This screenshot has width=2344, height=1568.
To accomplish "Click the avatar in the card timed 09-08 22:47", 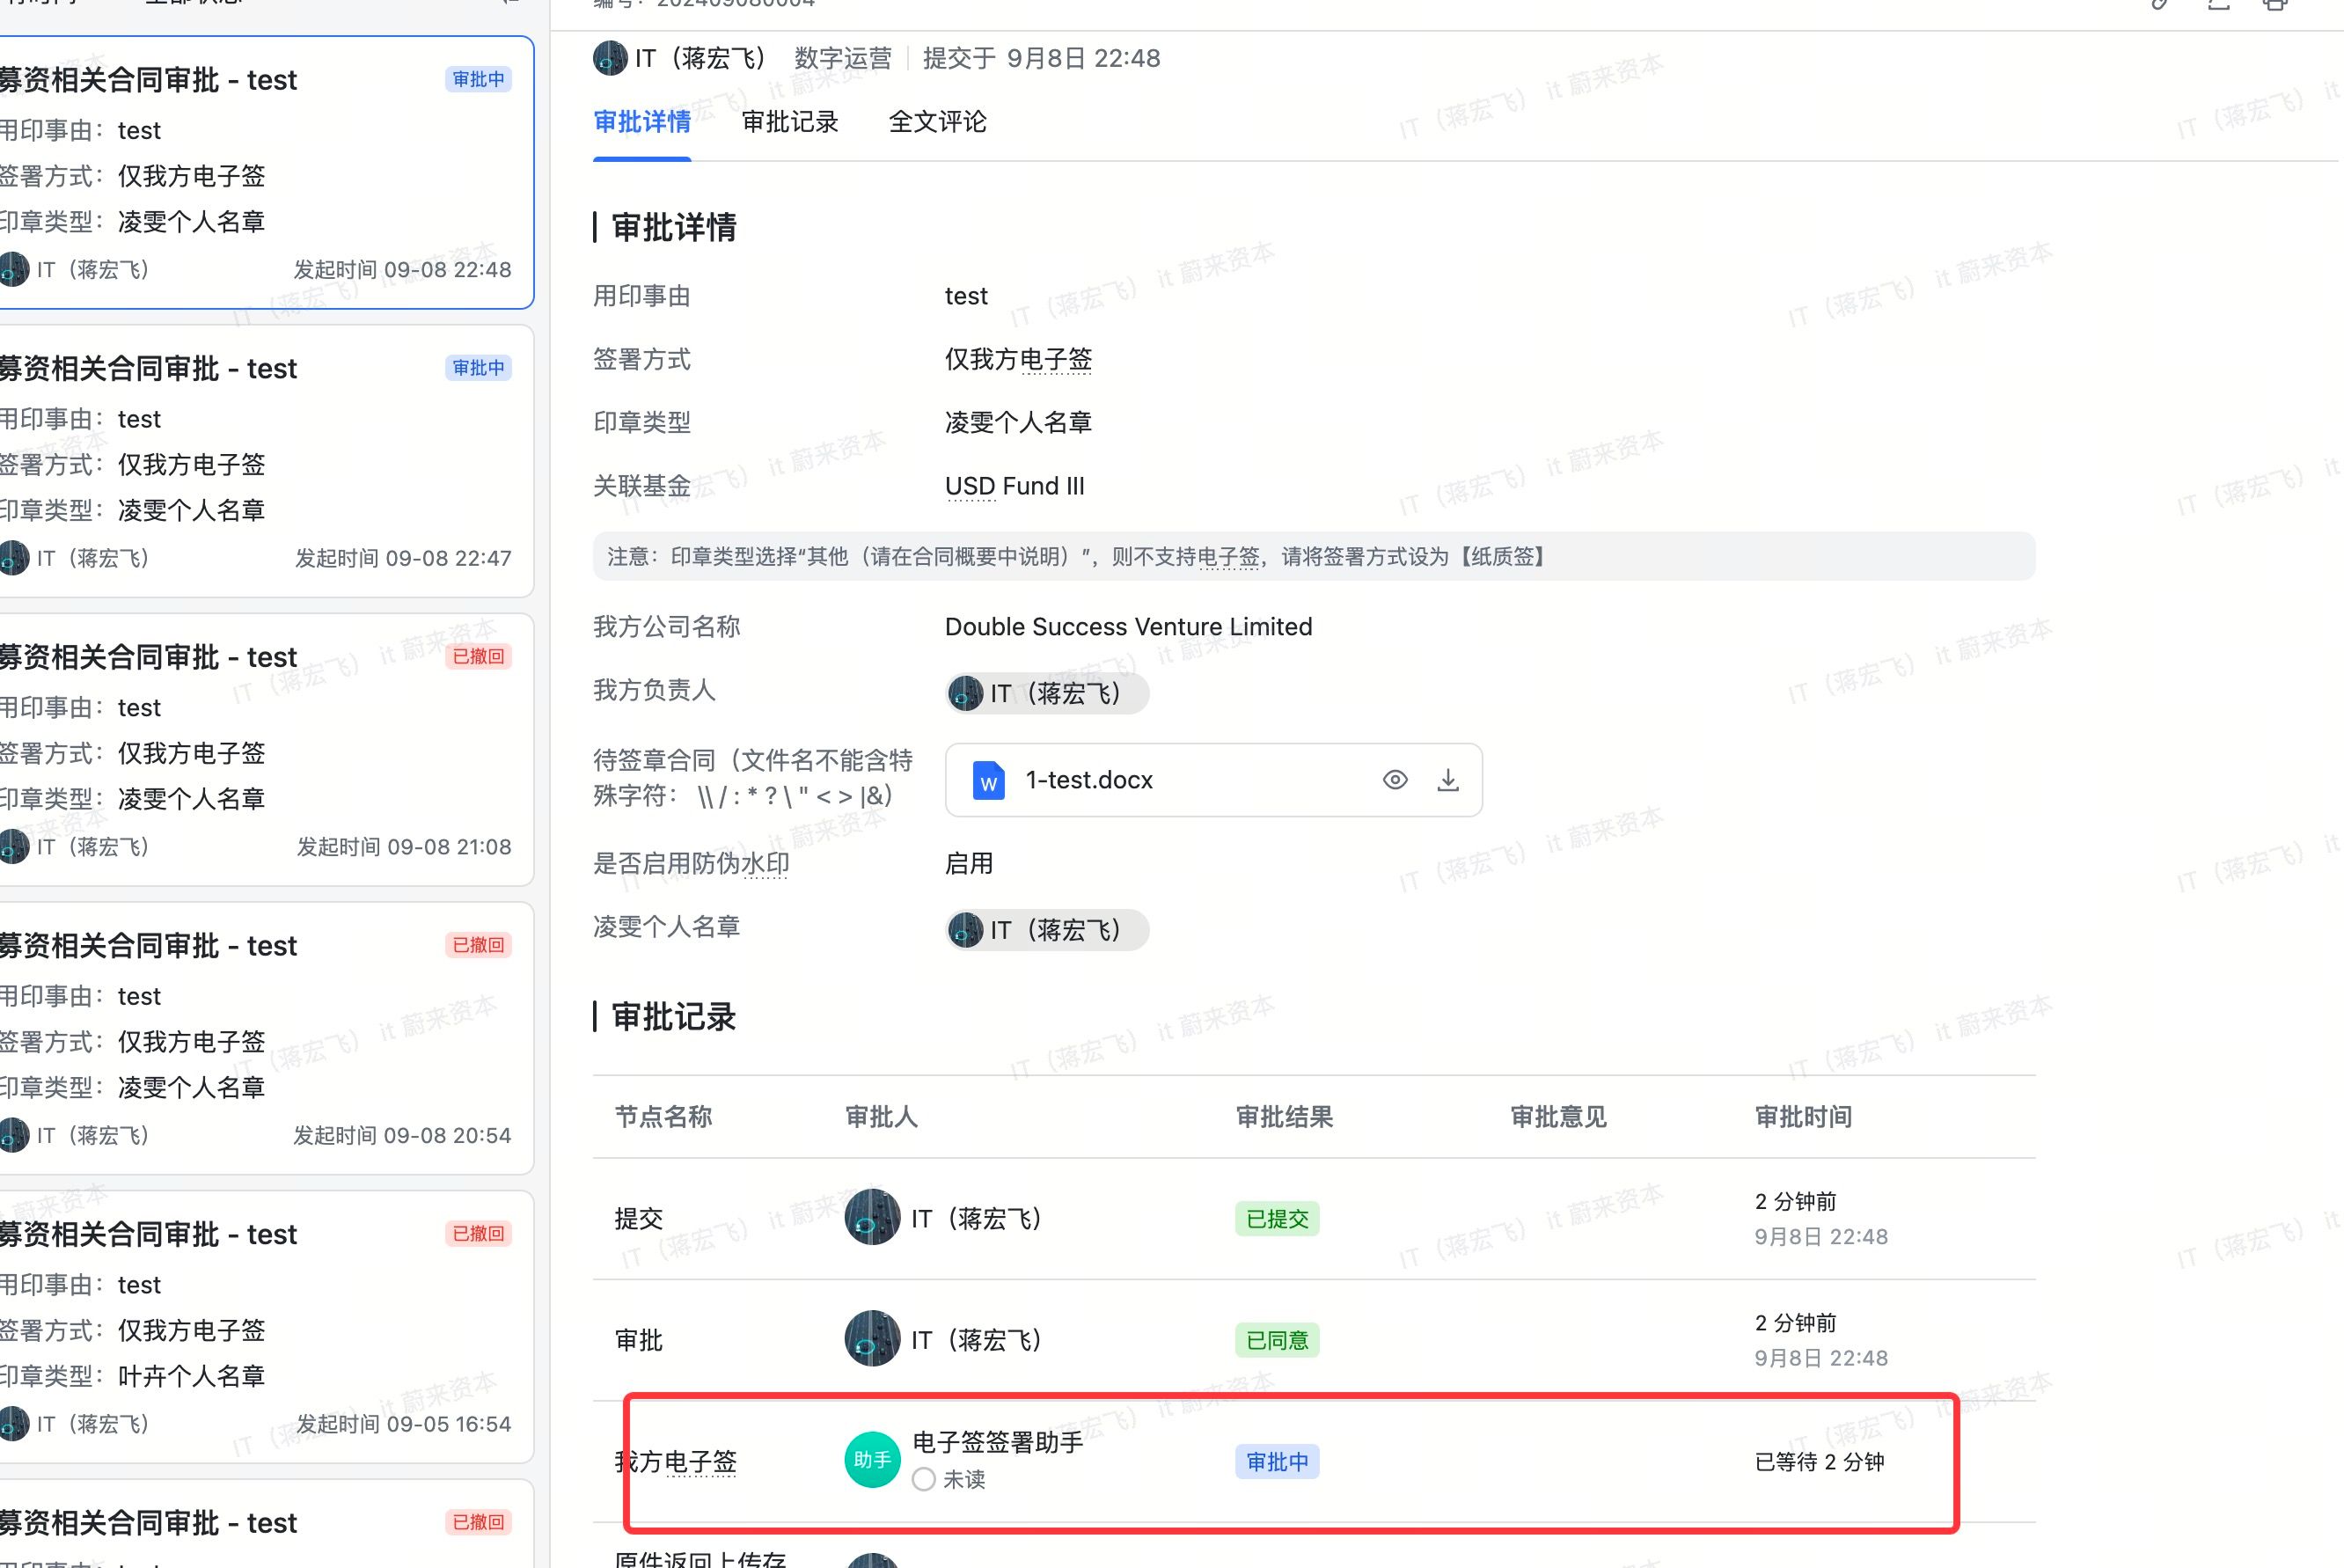I will click(14, 558).
